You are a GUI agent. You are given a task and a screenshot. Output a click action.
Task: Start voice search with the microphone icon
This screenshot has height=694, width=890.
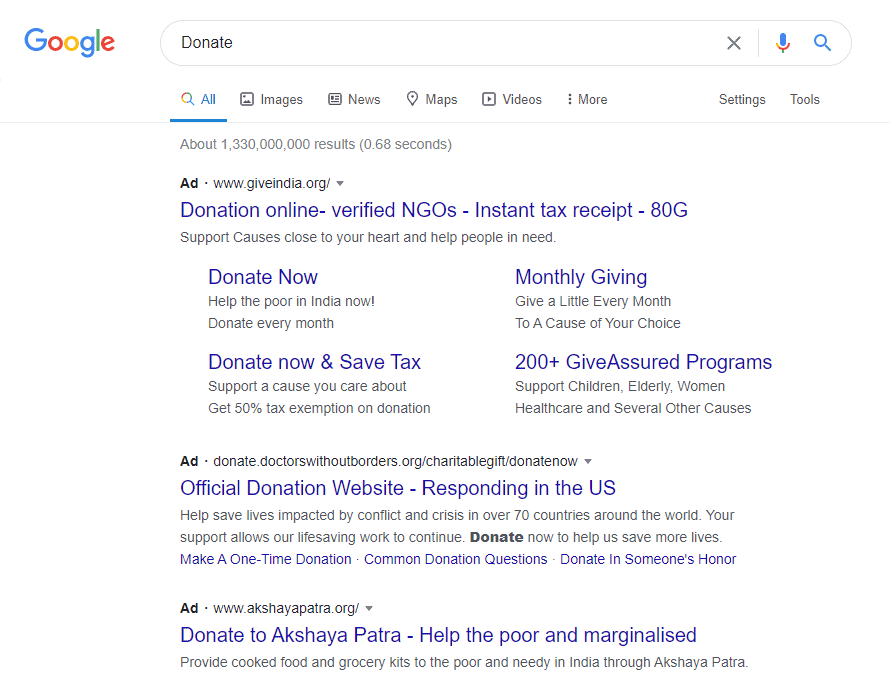(783, 43)
